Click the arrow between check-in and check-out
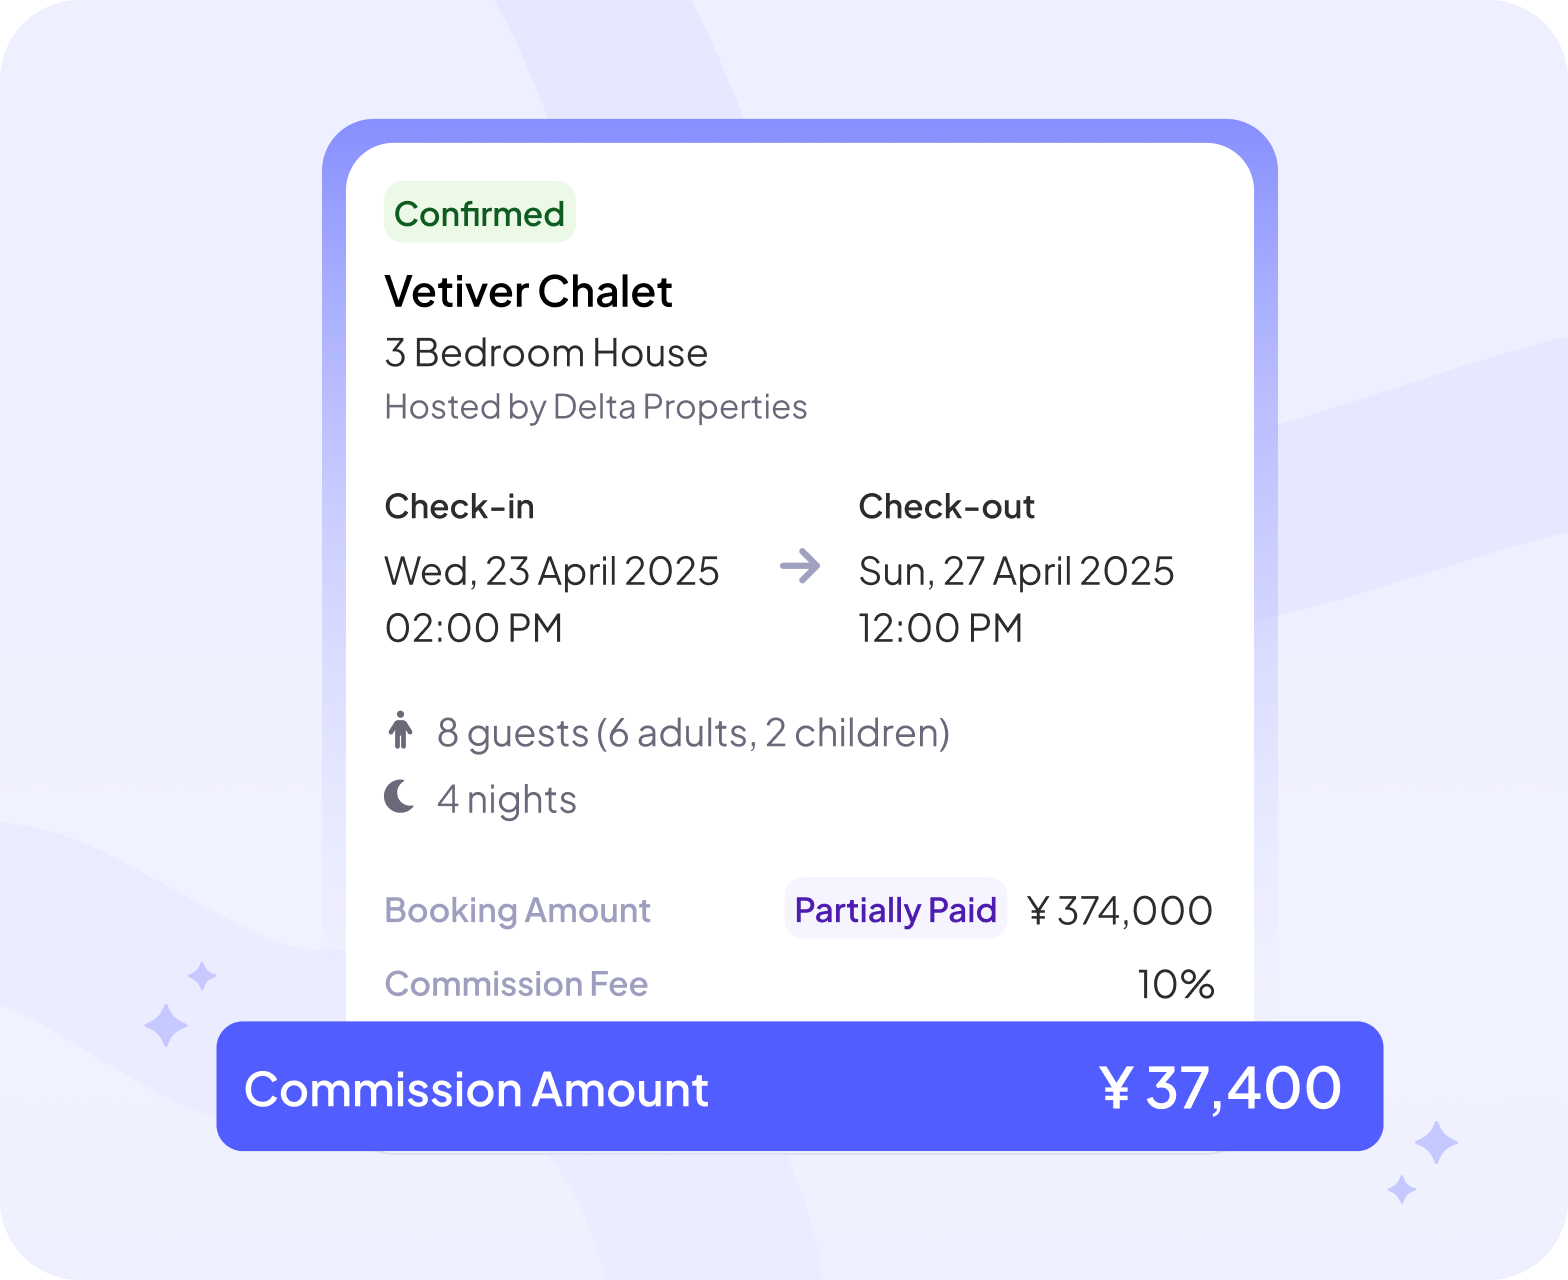The width and height of the screenshot is (1568, 1280). pos(800,566)
